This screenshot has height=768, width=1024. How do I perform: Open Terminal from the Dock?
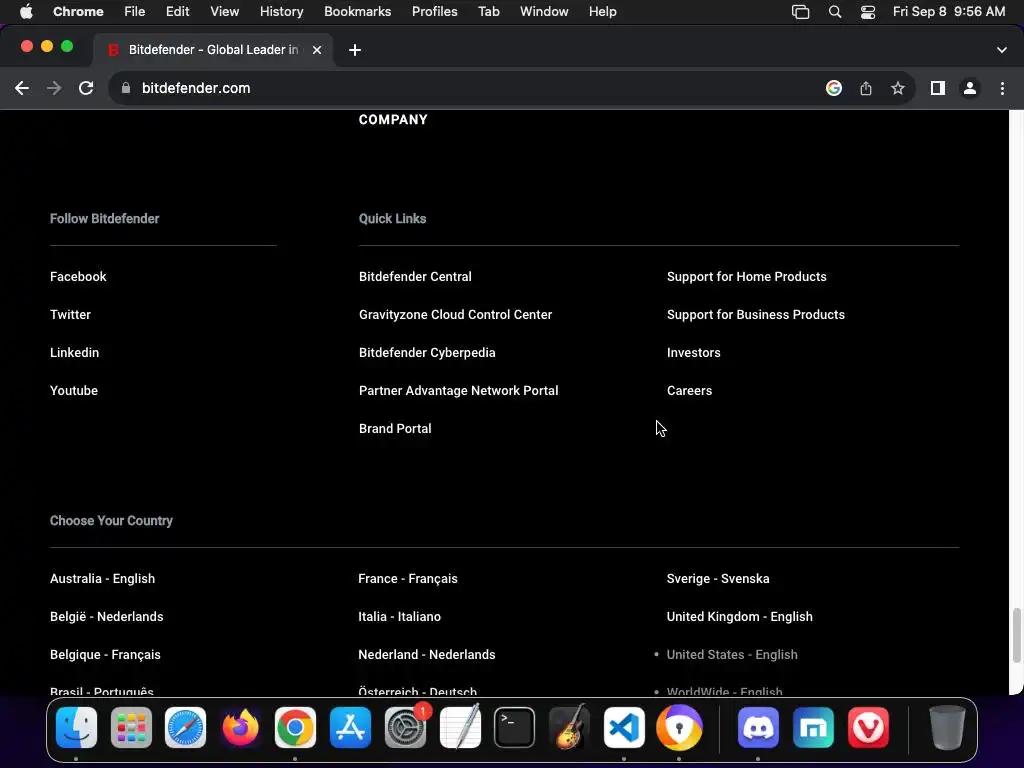click(515, 728)
